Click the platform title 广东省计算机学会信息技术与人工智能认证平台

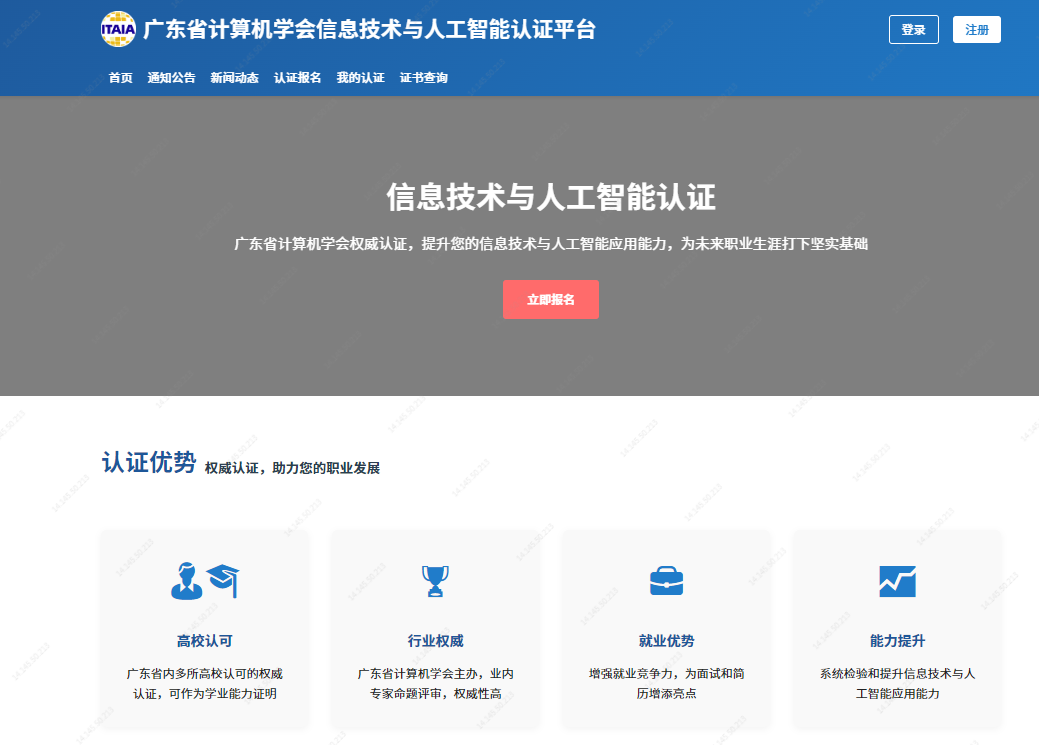click(370, 29)
